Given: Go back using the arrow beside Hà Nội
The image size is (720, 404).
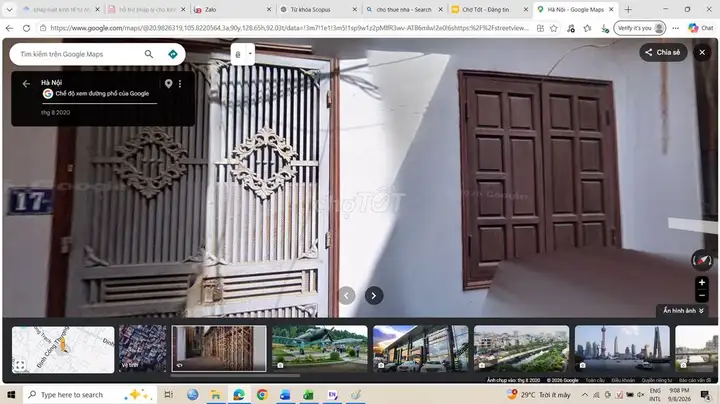Looking at the screenshot, I should (x=26, y=84).
